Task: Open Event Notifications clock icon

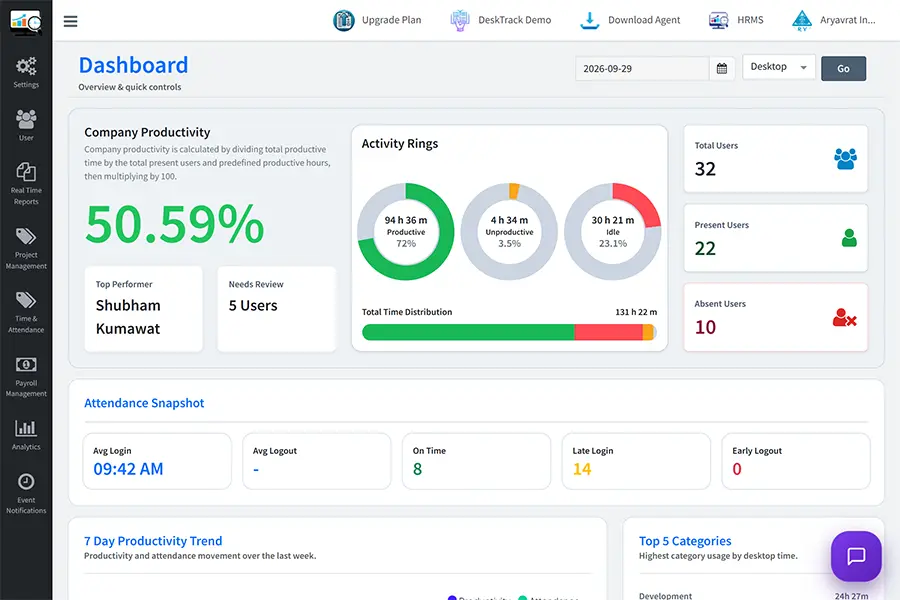Action: click(26, 481)
